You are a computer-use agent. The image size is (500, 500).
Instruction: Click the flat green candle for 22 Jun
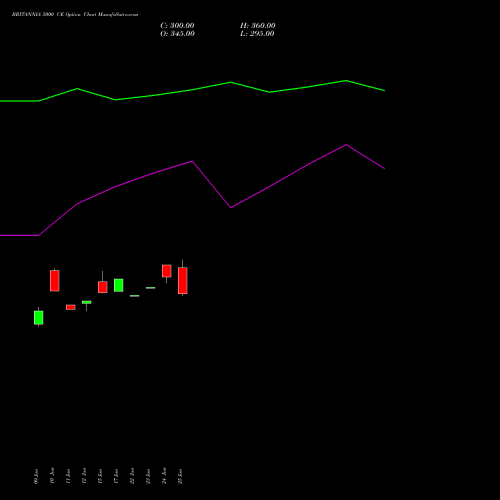135,296
